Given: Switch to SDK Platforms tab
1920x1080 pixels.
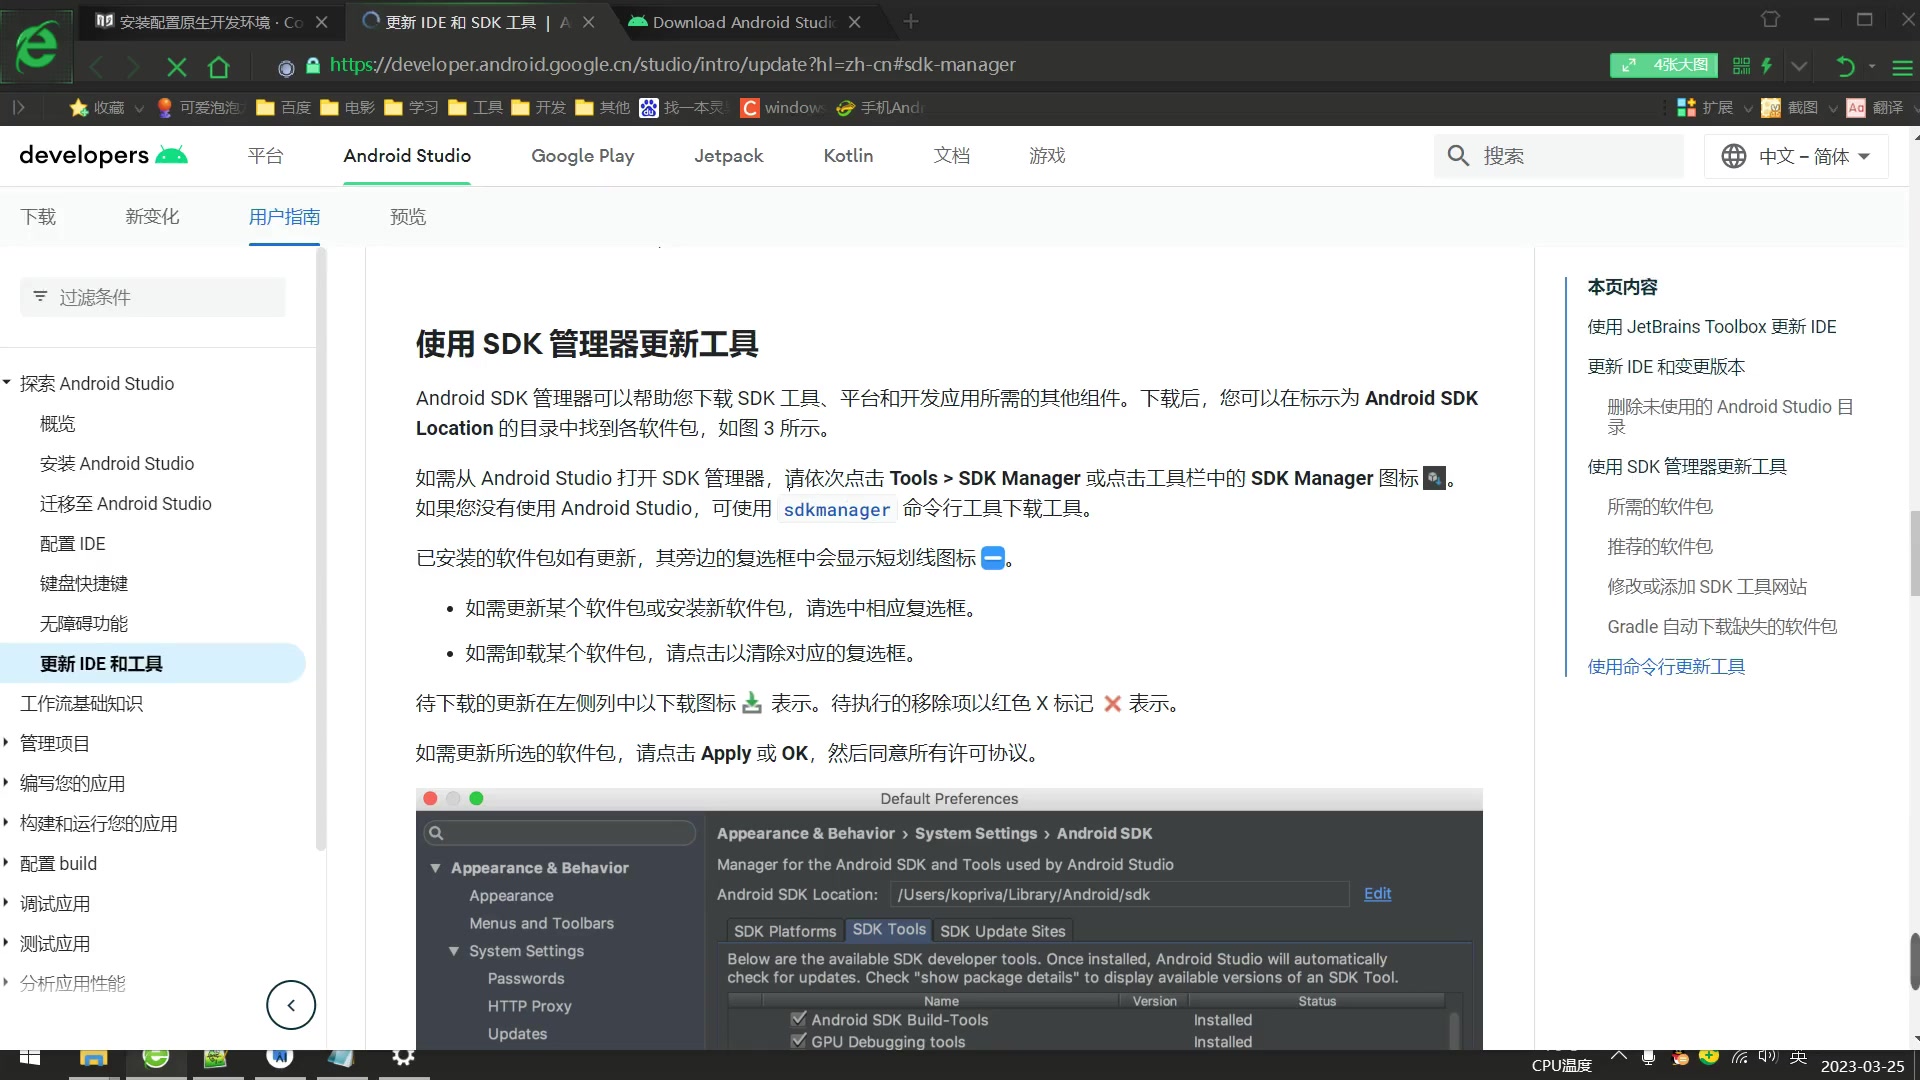Looking at the screenshot, I should pyautogui.click(x=787, y=931).
